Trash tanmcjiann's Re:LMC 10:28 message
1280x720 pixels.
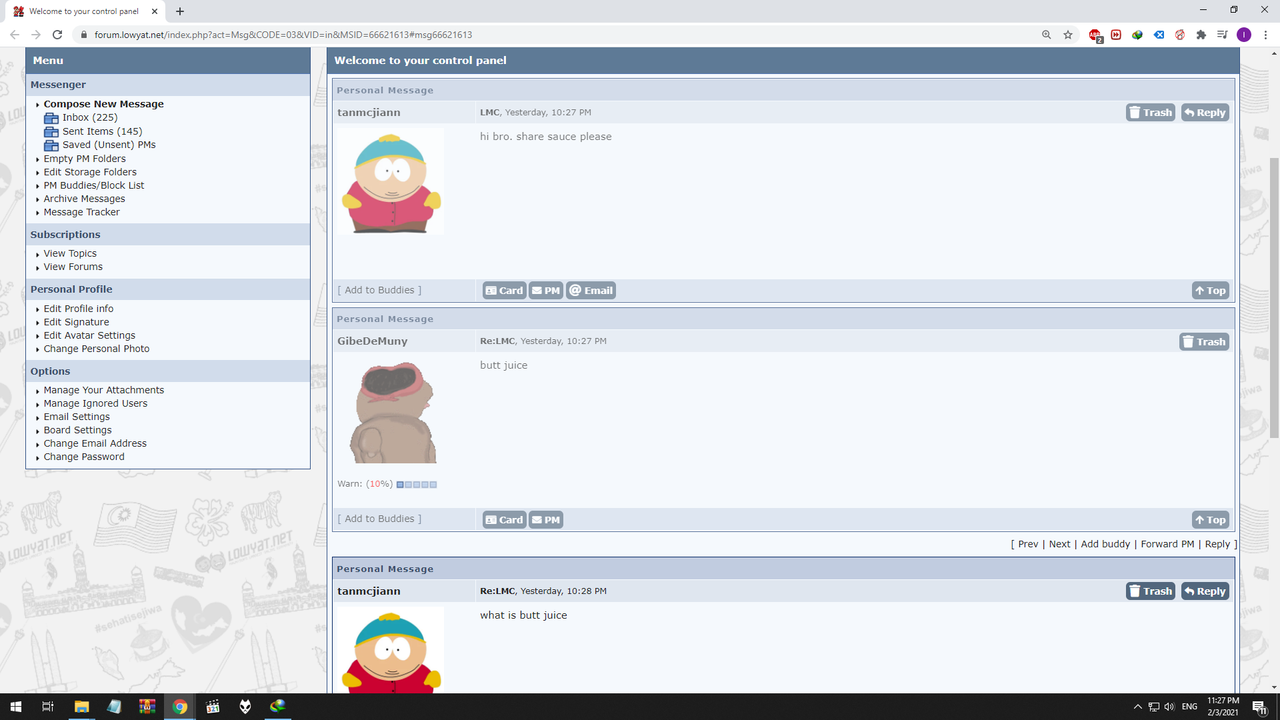1150,591
